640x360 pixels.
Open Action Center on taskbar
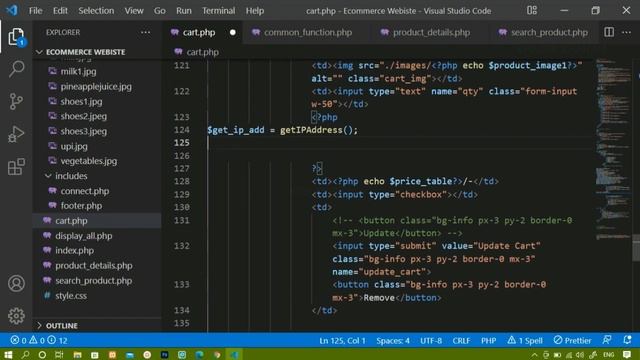tap(627, 355)
